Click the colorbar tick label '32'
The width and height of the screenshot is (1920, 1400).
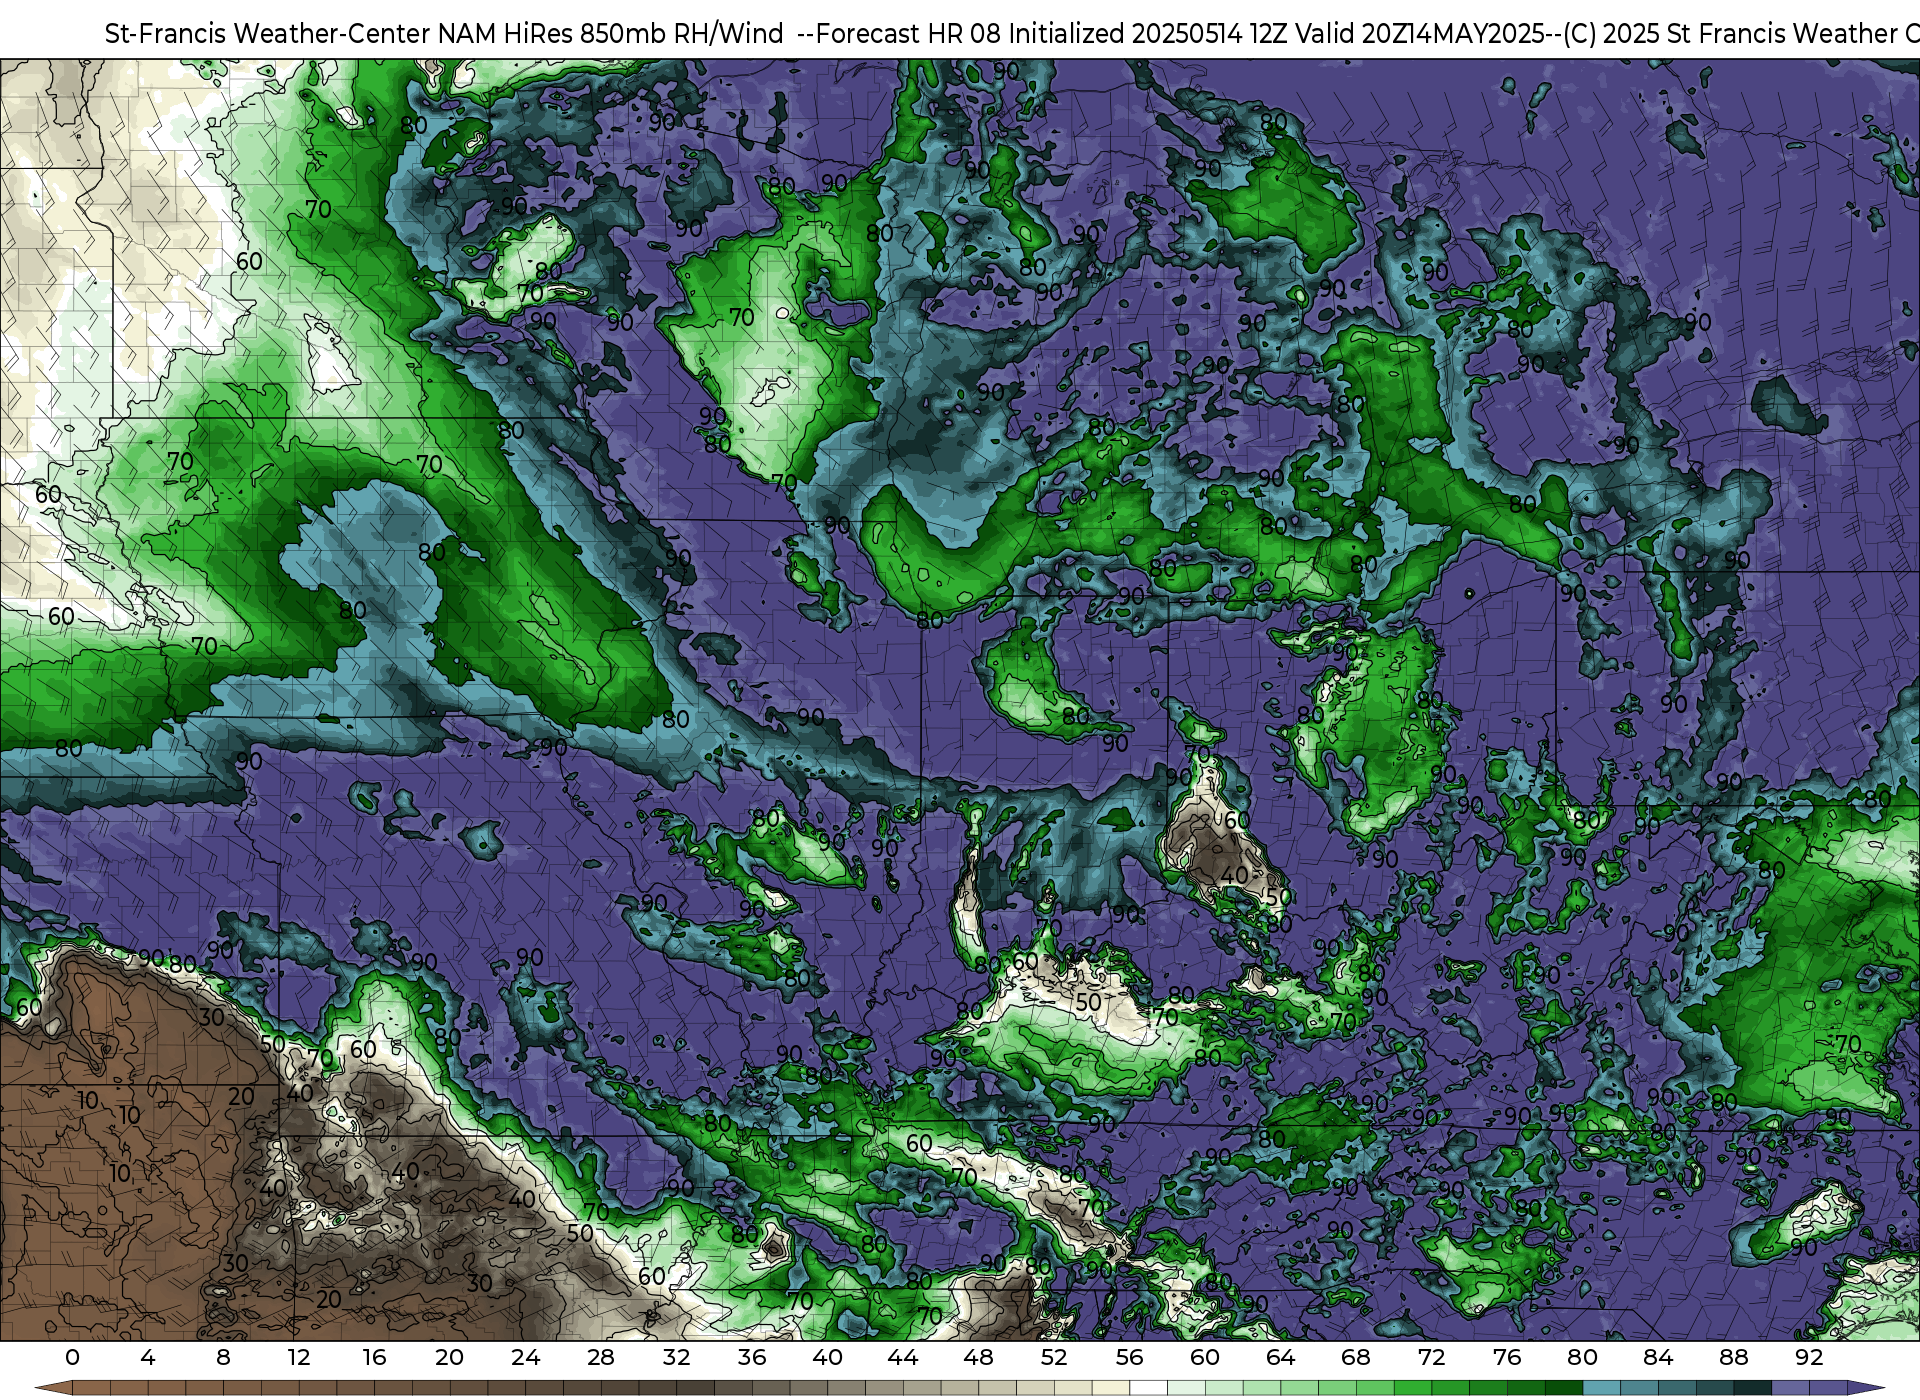[x=676, y=1357]
